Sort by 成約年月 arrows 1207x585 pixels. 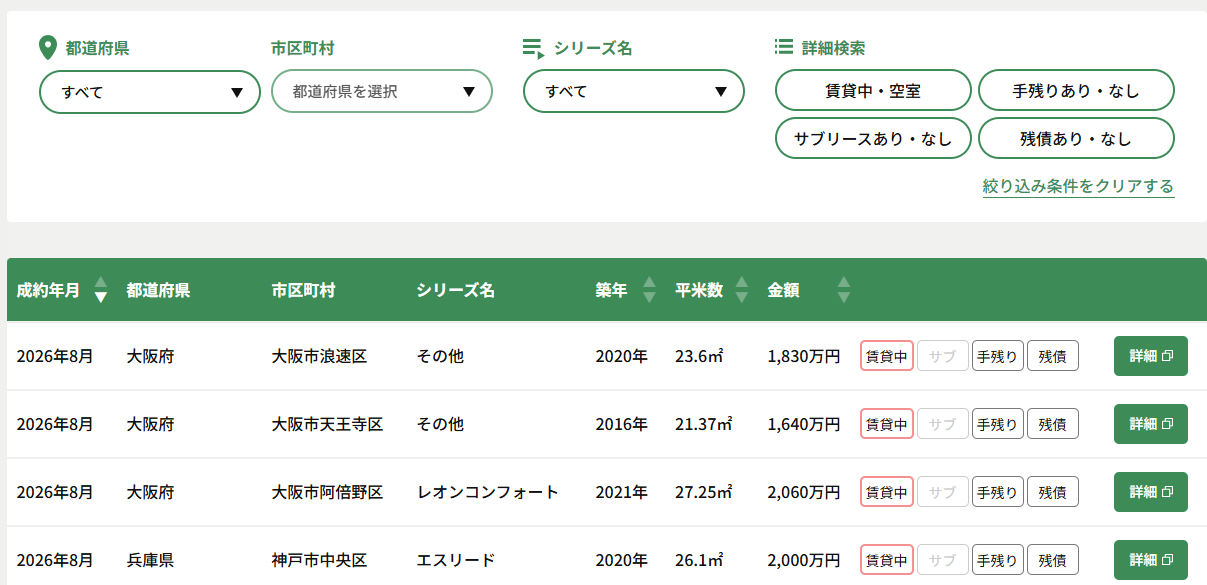[x=100, y=290]
